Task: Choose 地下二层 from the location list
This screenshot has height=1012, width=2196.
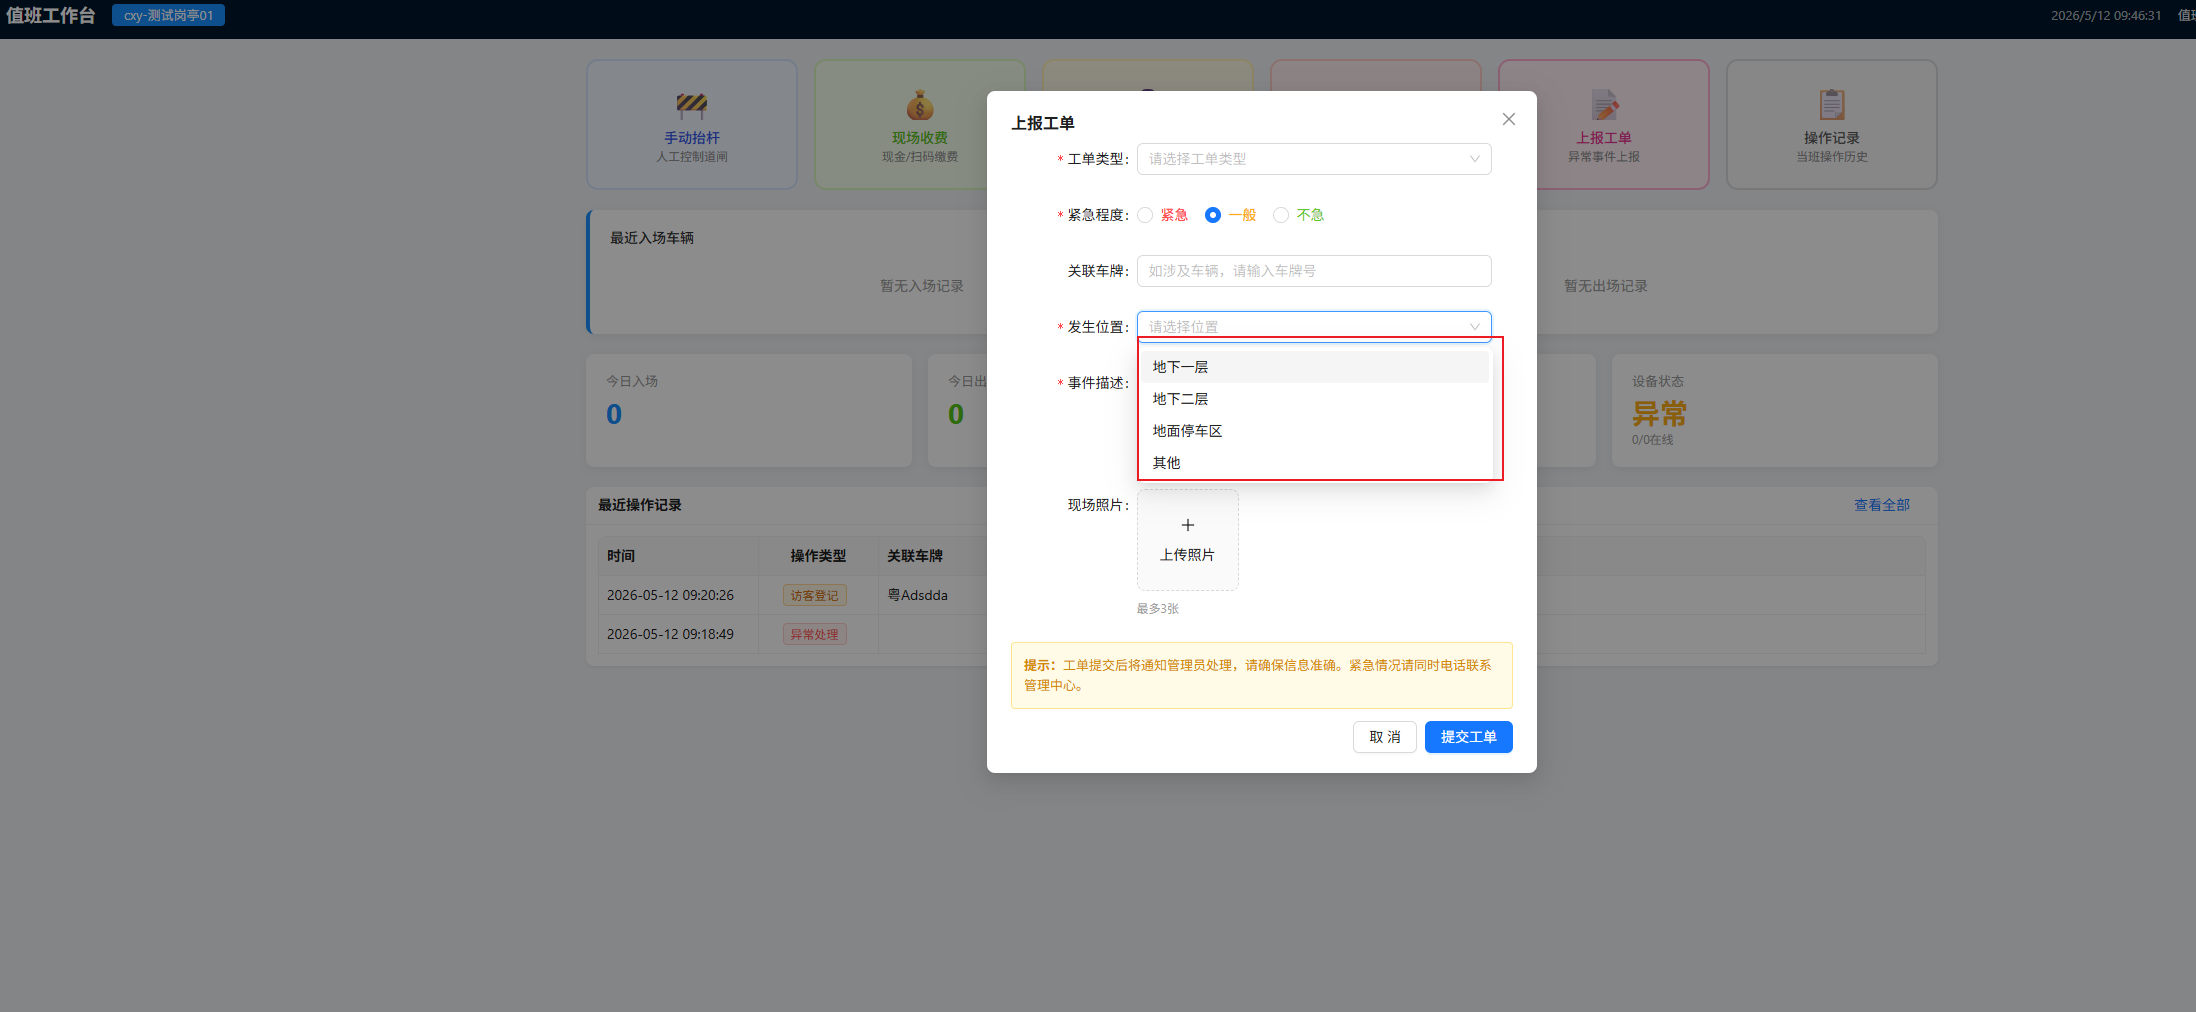Action: click(x=1314, y=399)
